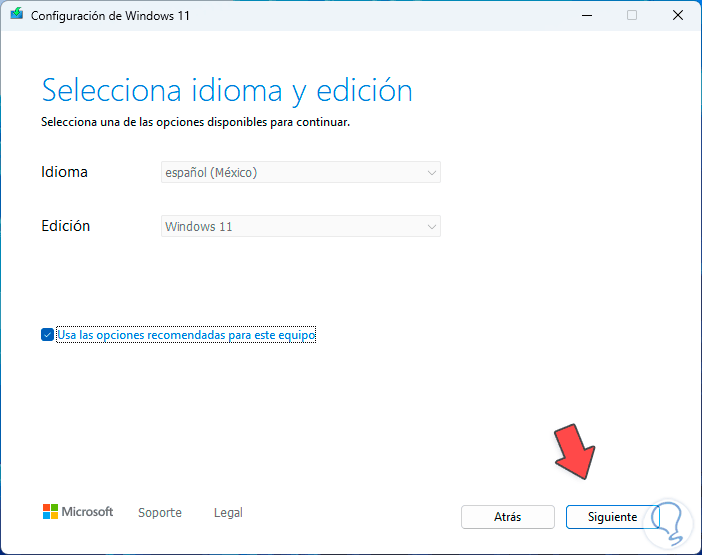Click the 'Selecciona una de las opciones disponibles' text
The image size is (702, 555).
tap(195, 122)
